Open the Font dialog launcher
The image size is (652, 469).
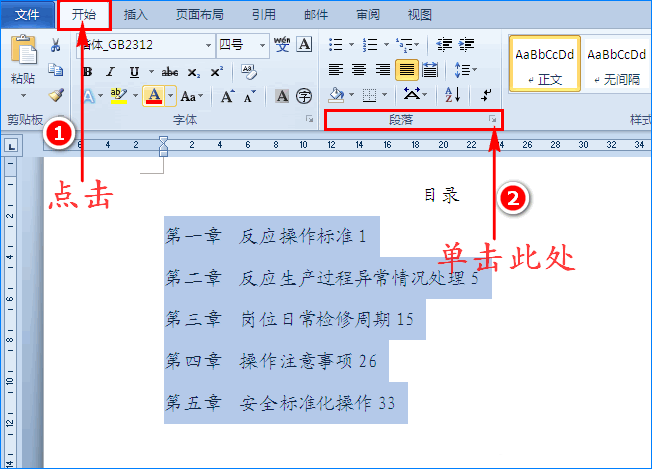(x=309, y=120)
